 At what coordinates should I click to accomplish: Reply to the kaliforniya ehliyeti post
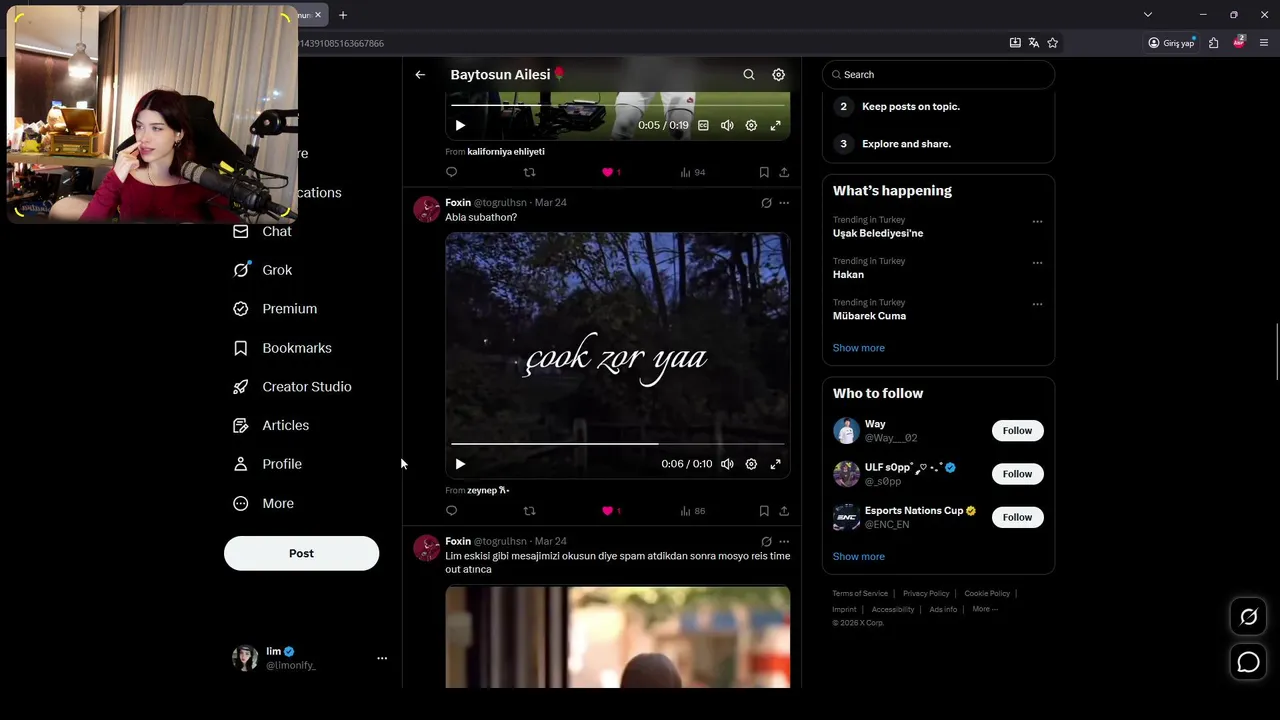point(451,172)
